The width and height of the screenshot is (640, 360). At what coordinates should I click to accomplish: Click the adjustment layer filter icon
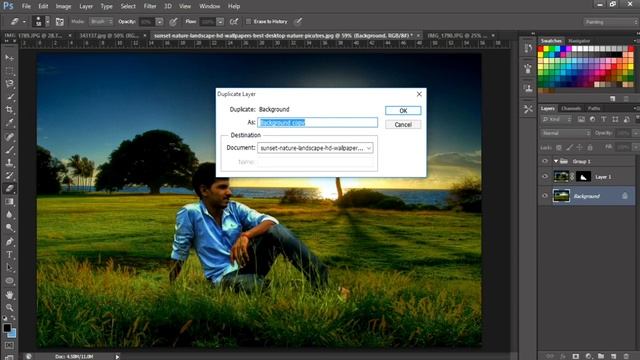point(592,119)
